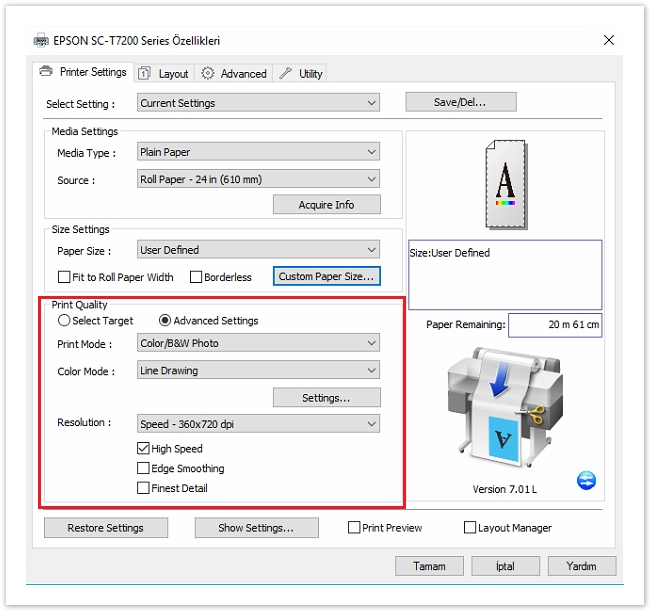This screenshot has height=611, width=650.
Task: Open the Media Type dropdown
Action: (x=258, y=152)
